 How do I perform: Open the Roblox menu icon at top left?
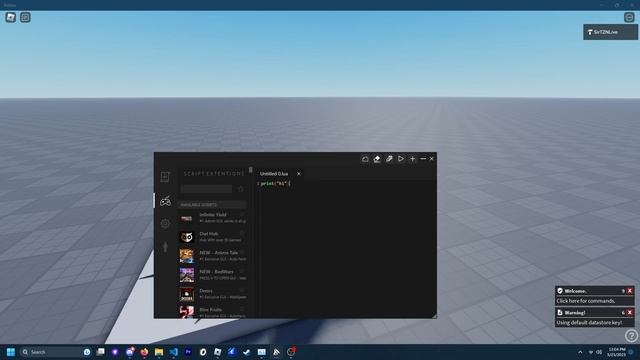[11, 18]
